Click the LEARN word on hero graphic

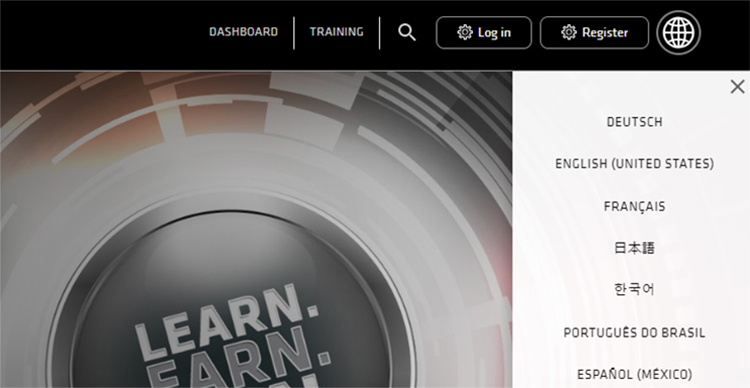click(226, 320)
